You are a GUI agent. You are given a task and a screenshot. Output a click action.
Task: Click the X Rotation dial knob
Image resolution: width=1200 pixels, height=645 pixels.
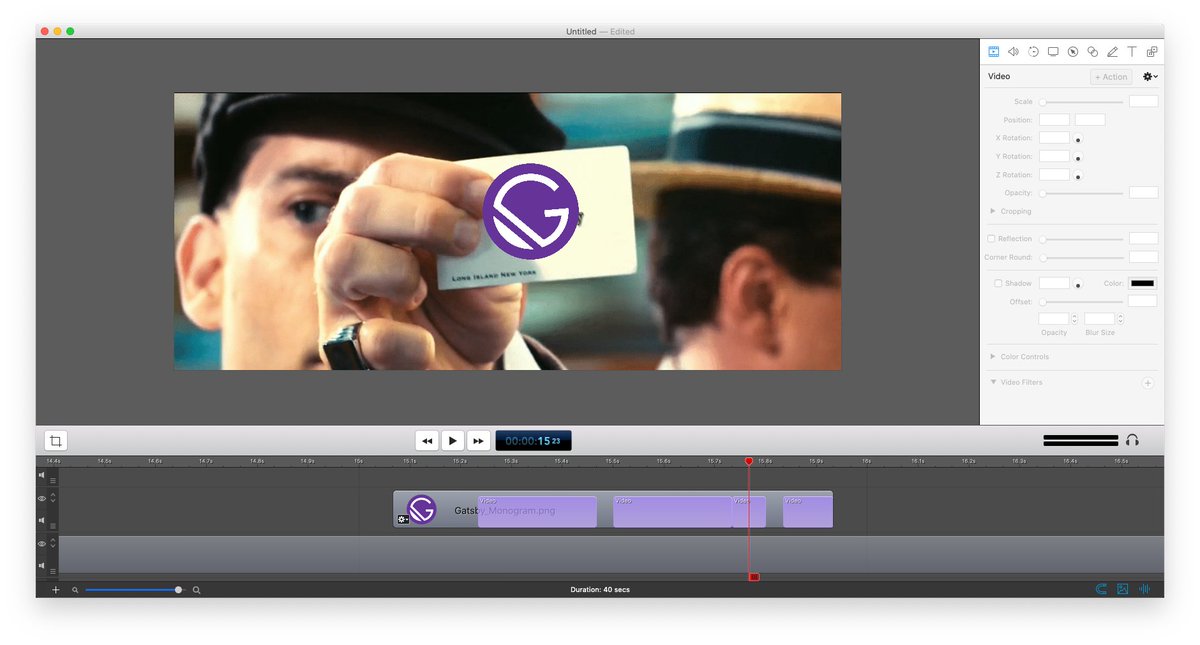click(x=1078, y=139)
